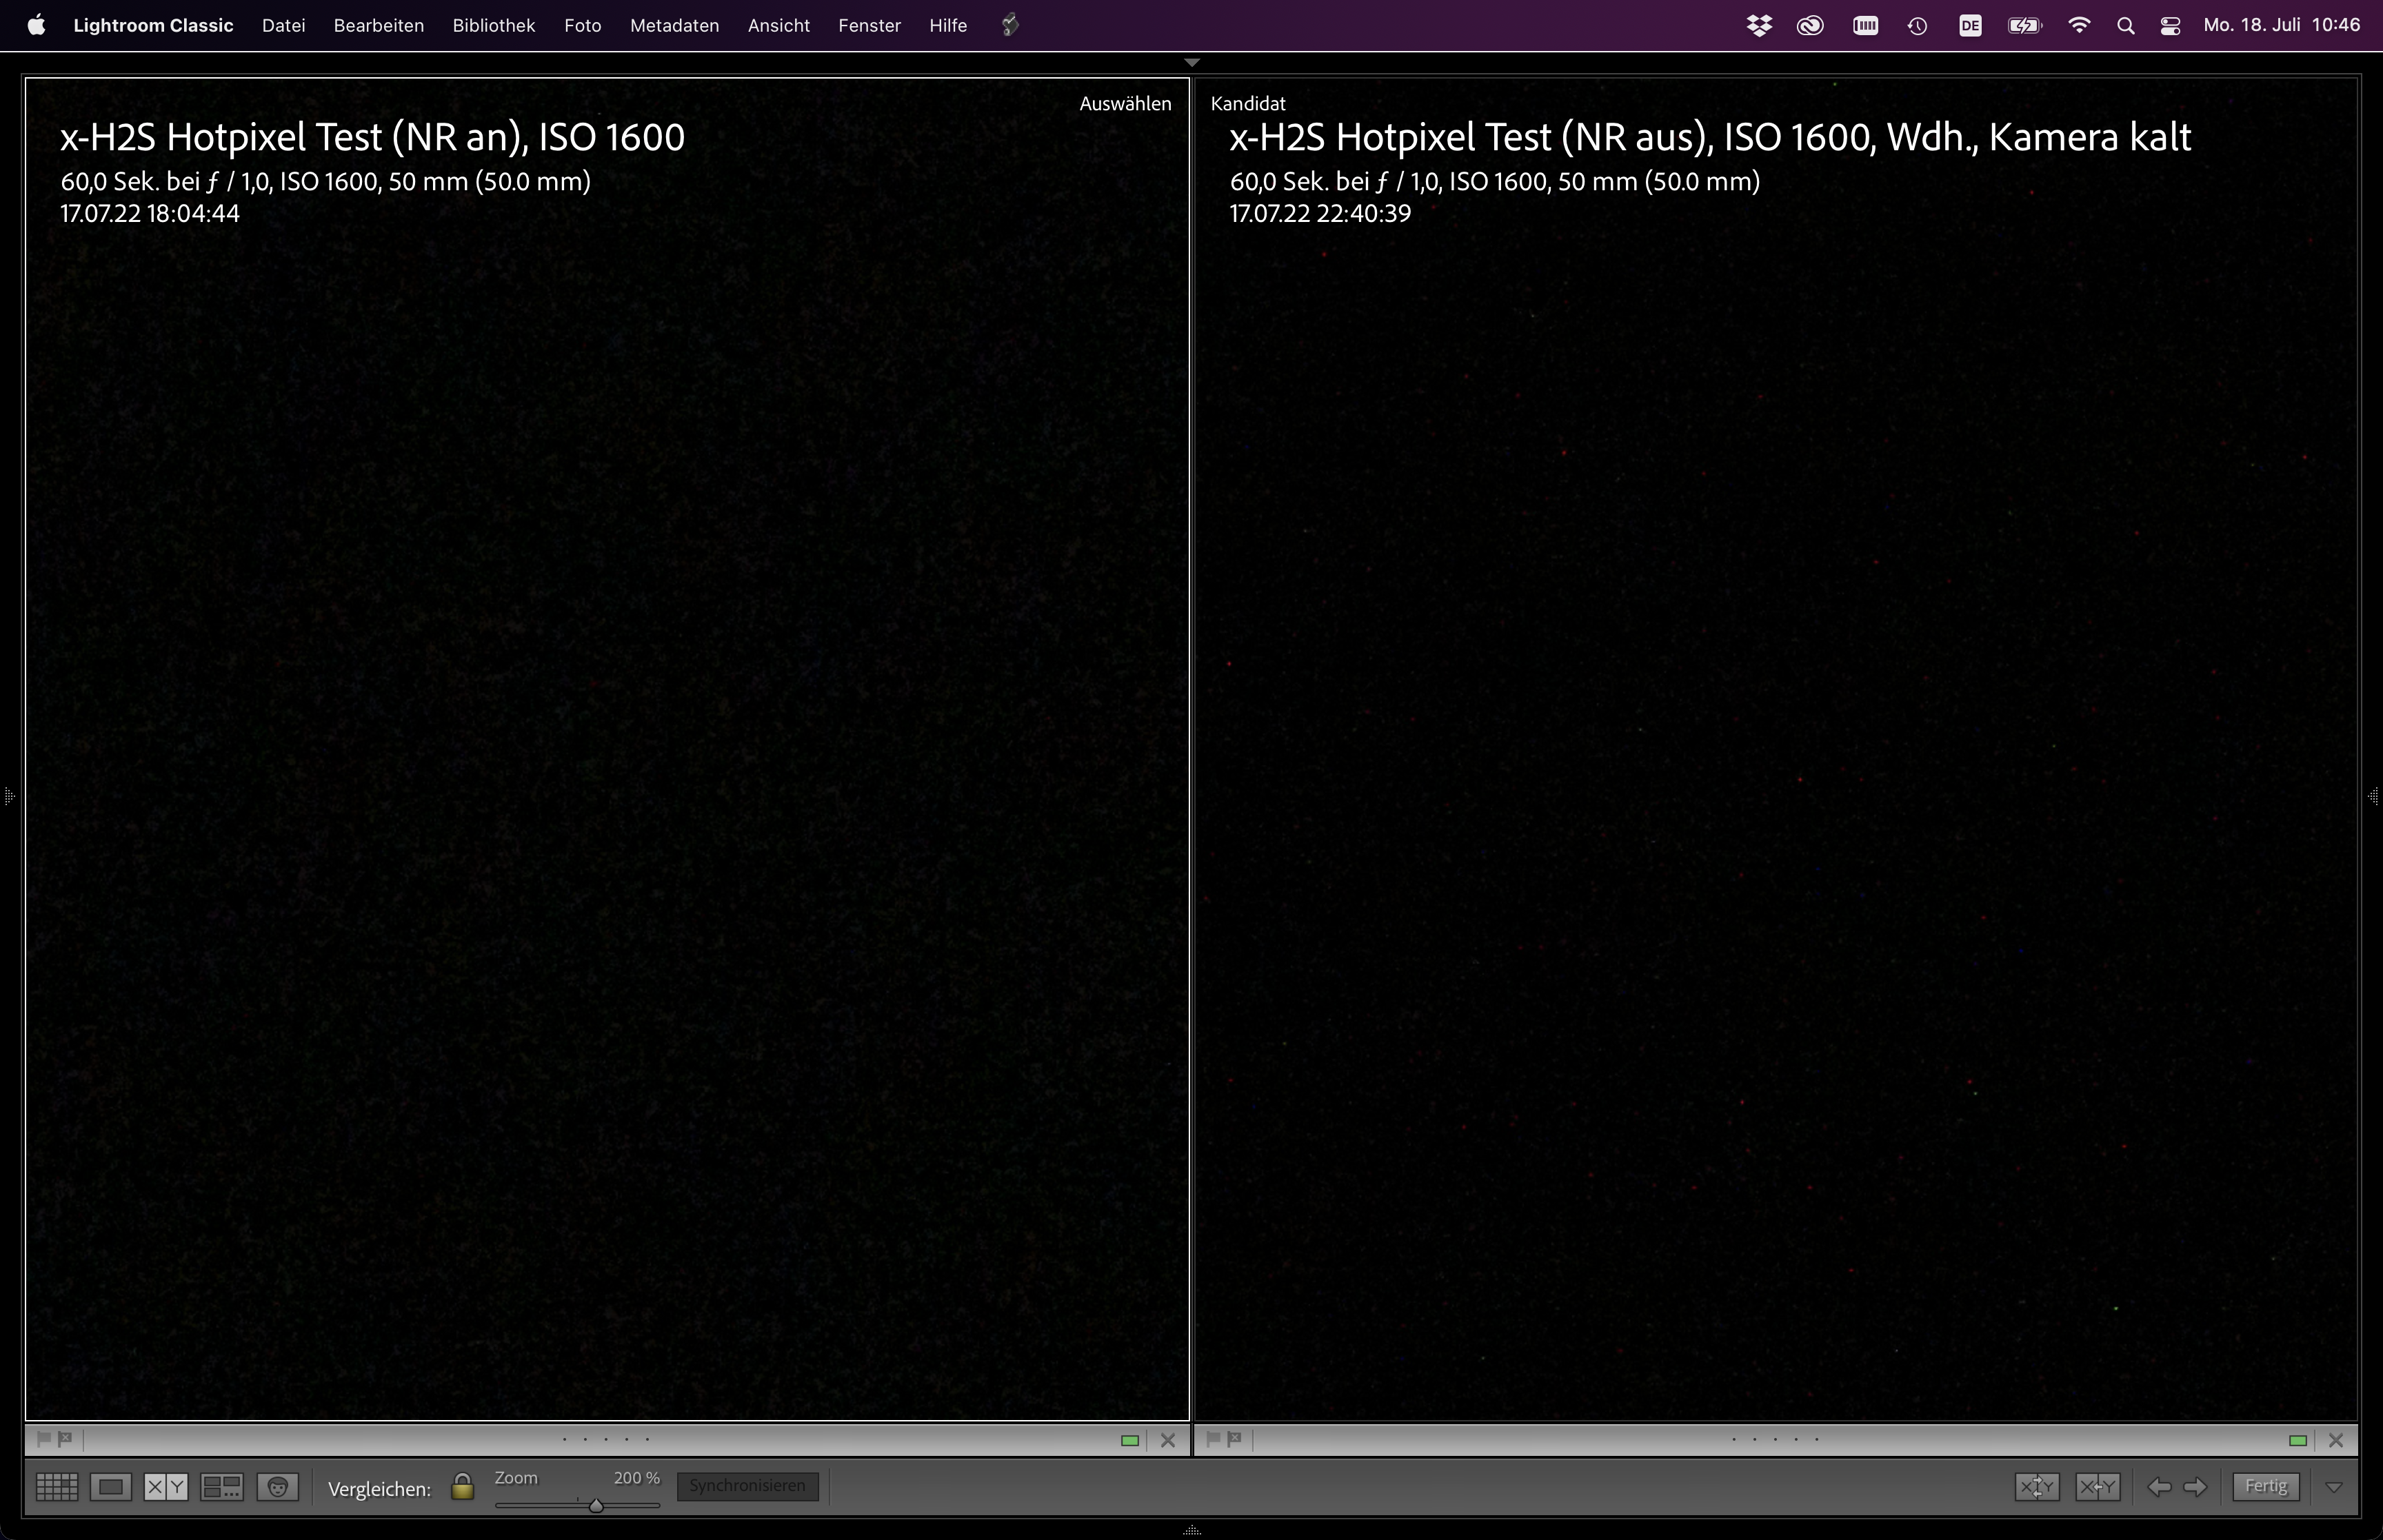Image resolution: width=2383 pixels, height=1540 pixels.
Task: Close the right Kandidat photo pane
Action: [x=2336, y=1441]
